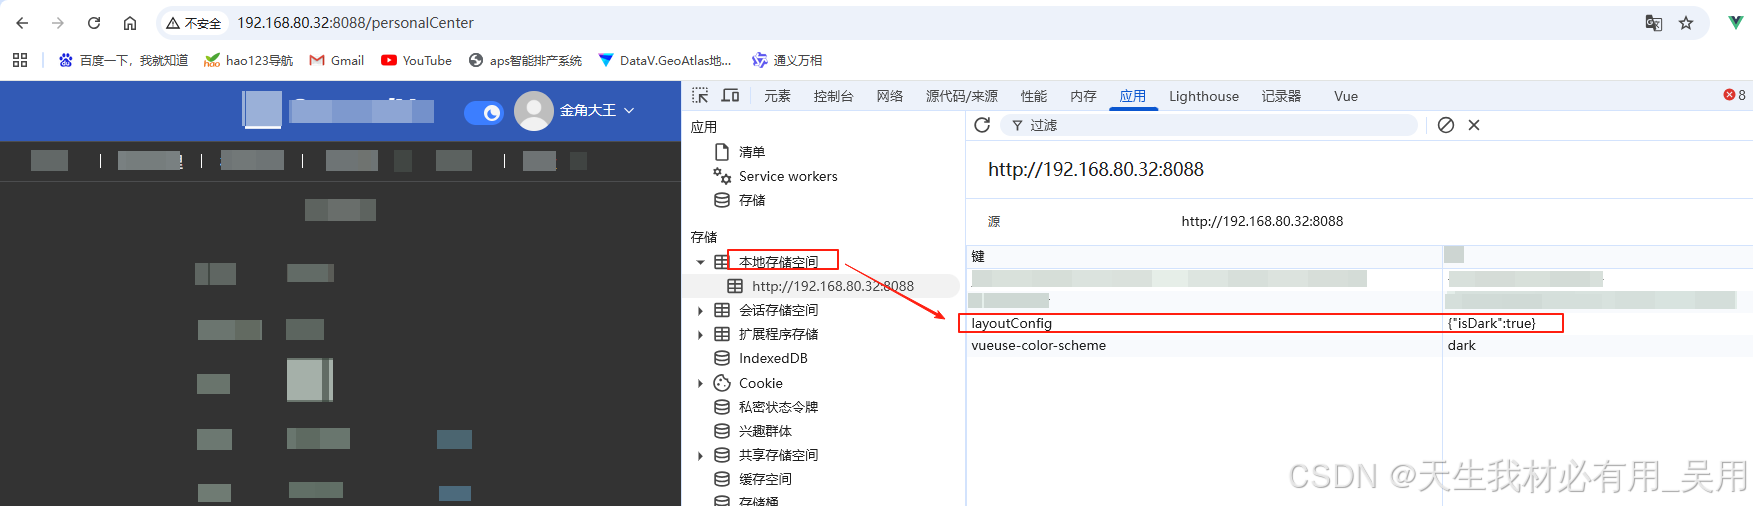Select 扩展程序存储 in the tree
This screenshot has width=1753, height=506.
point(778,334)
